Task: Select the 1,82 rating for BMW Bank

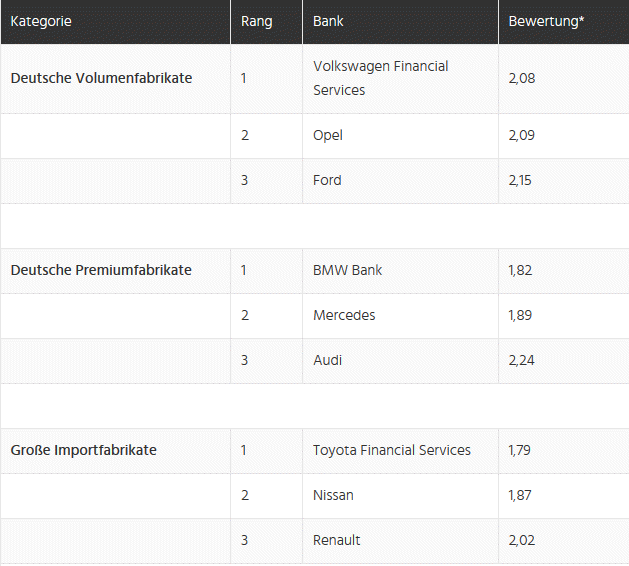Action: click(520, 271)
